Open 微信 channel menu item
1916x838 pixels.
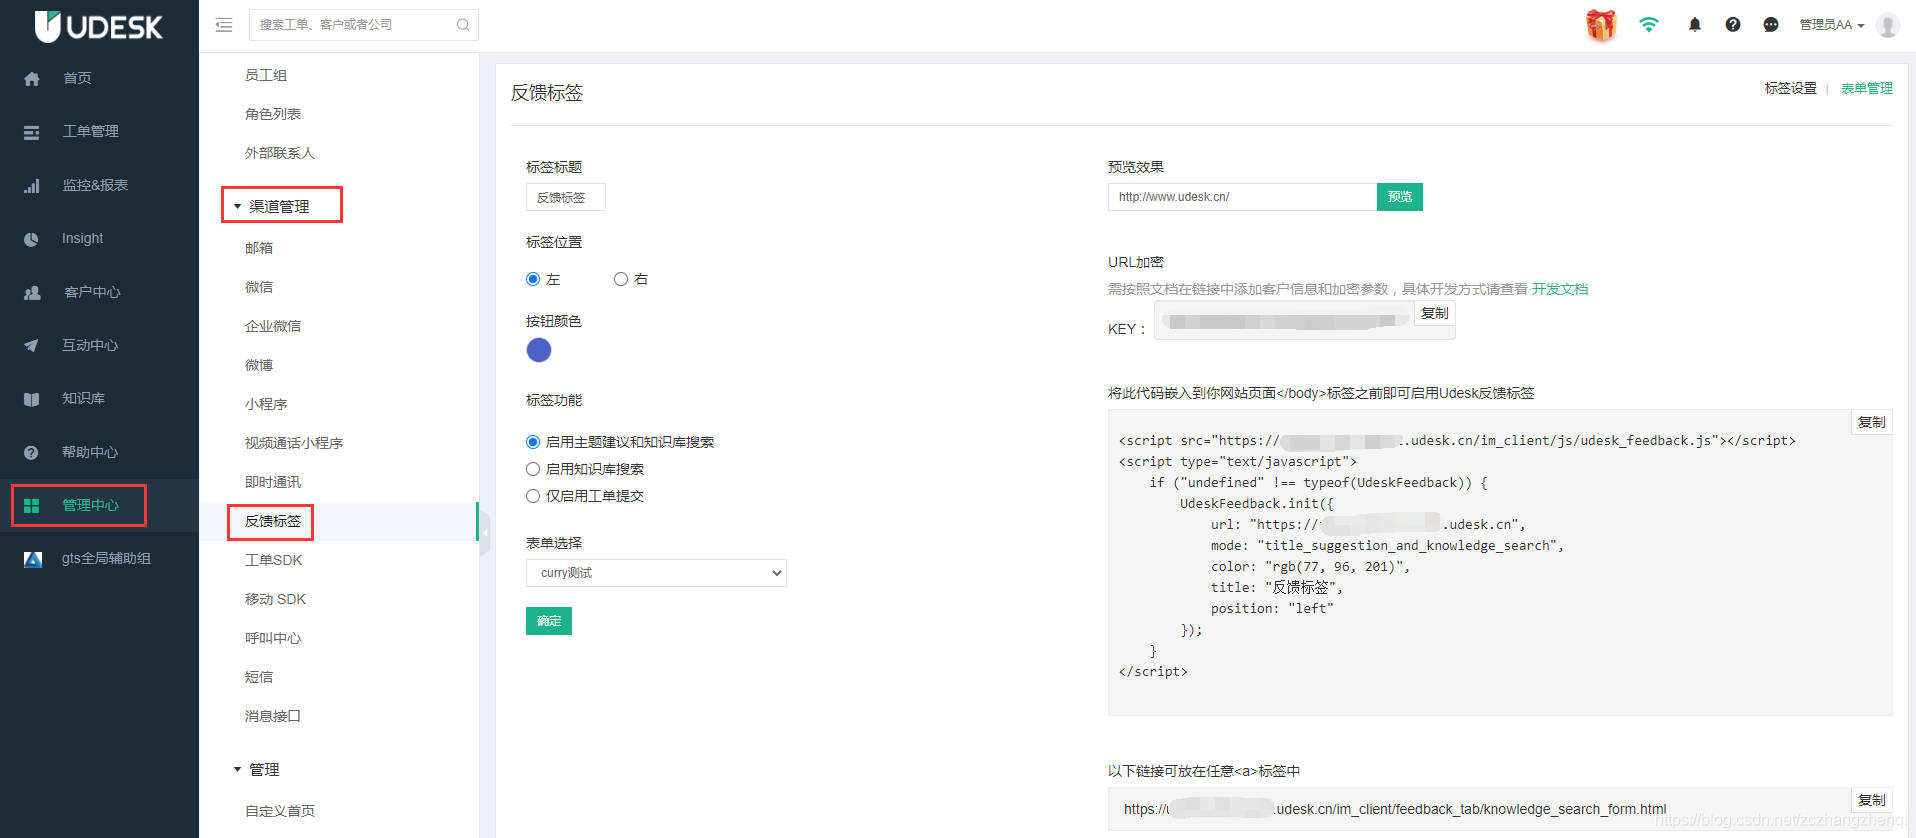coord(259,287)
